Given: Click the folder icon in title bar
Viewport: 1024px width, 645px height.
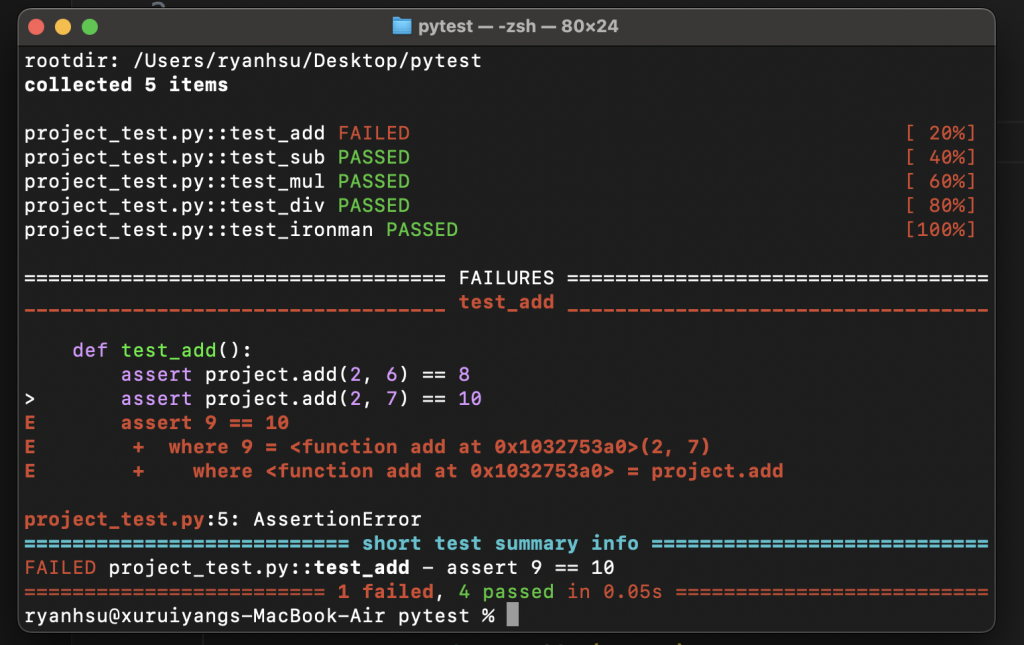Looking at the screenshot, I should pyautogui.click(x=402, y=26).
